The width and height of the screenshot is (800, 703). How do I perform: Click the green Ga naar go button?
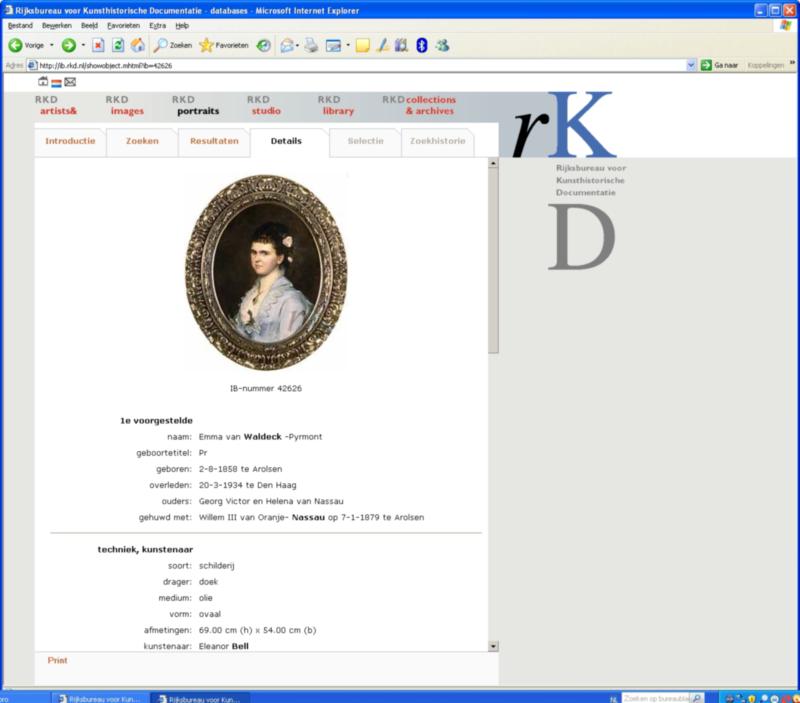coord(720,65)
